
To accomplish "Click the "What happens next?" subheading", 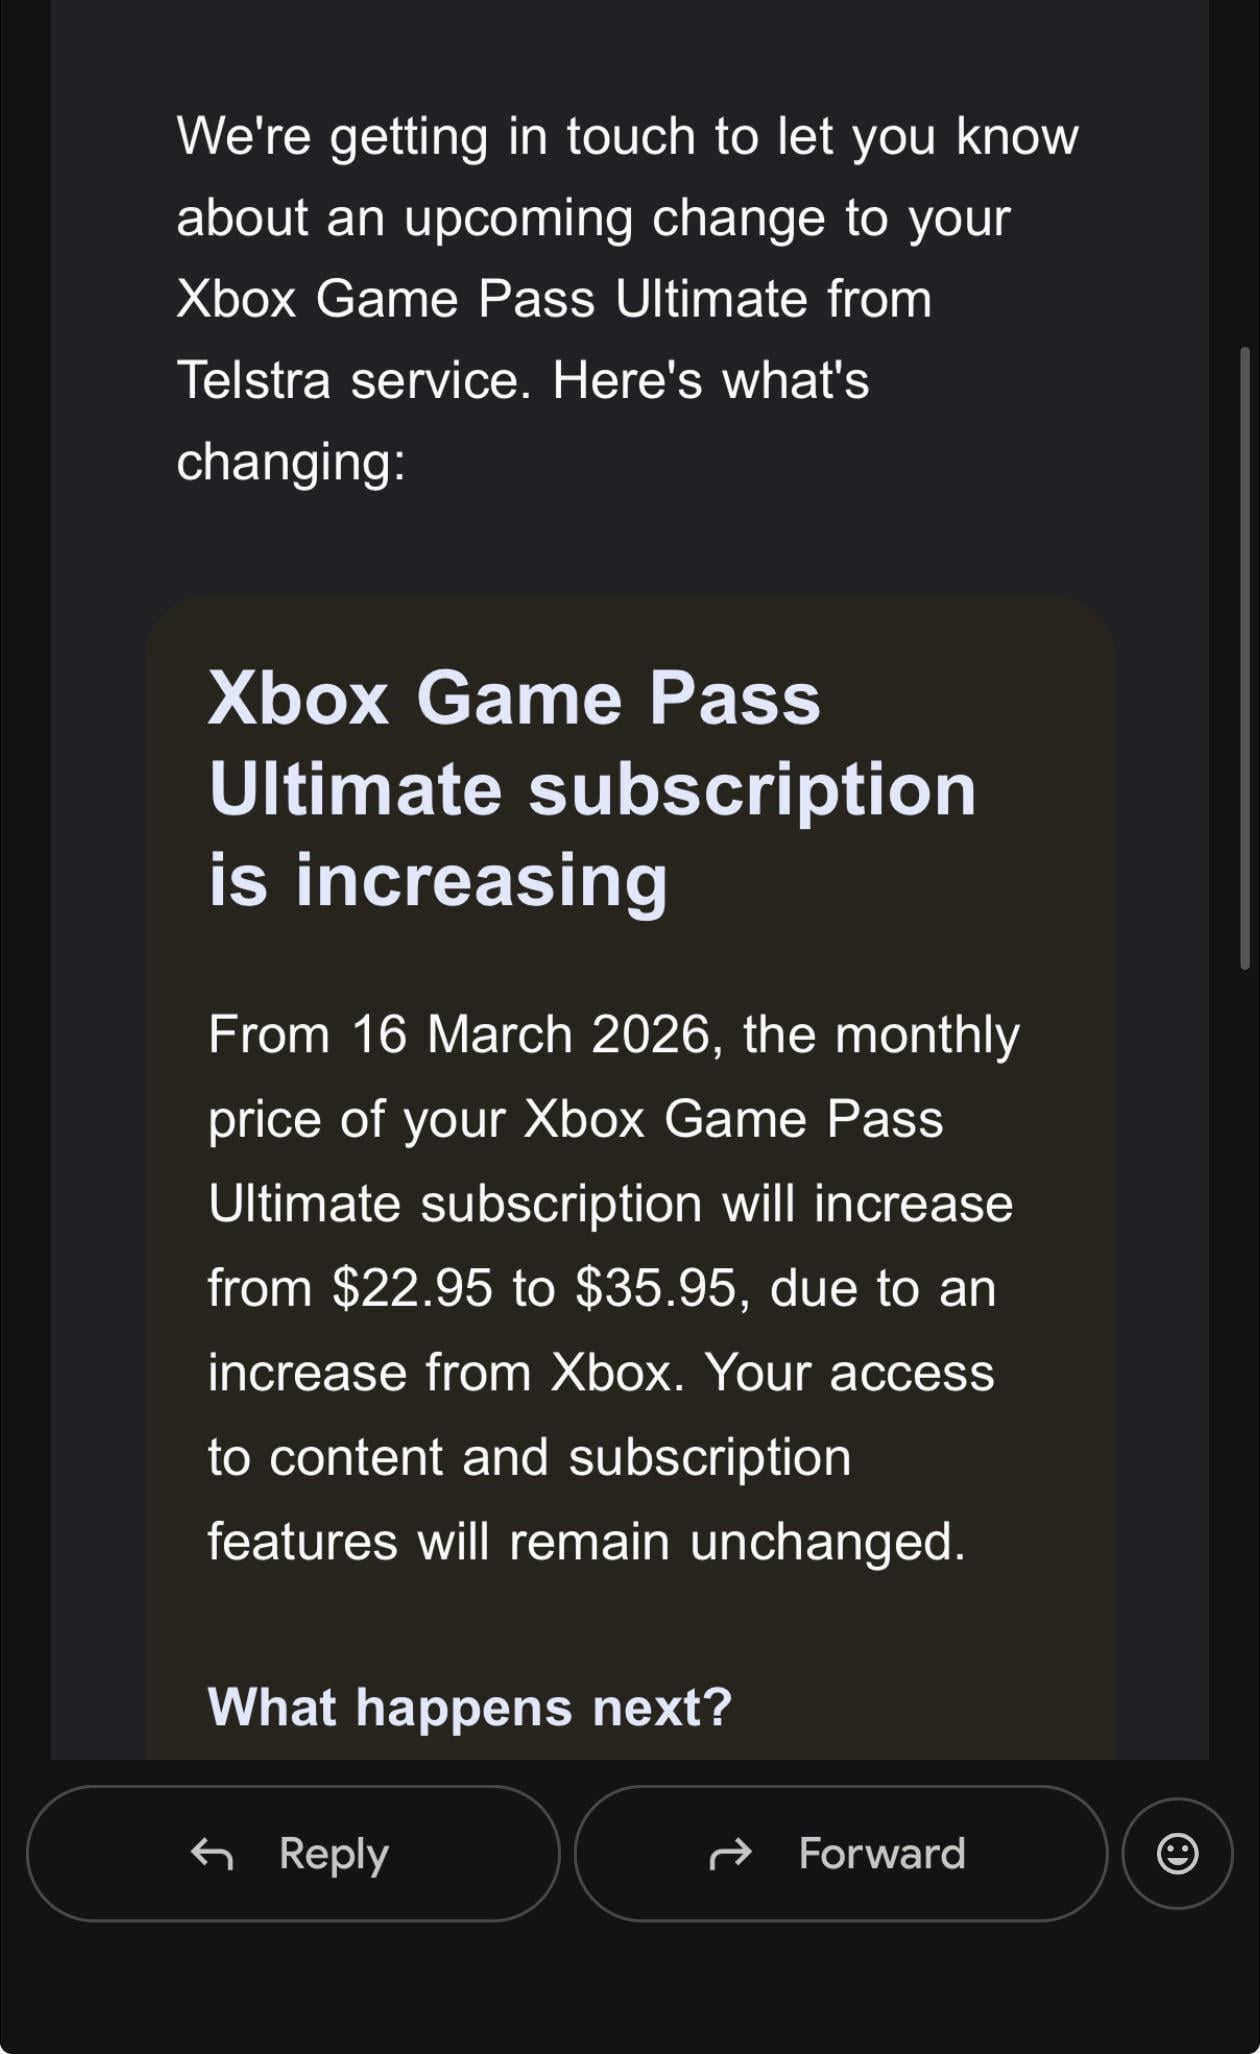I will 470,1706.
